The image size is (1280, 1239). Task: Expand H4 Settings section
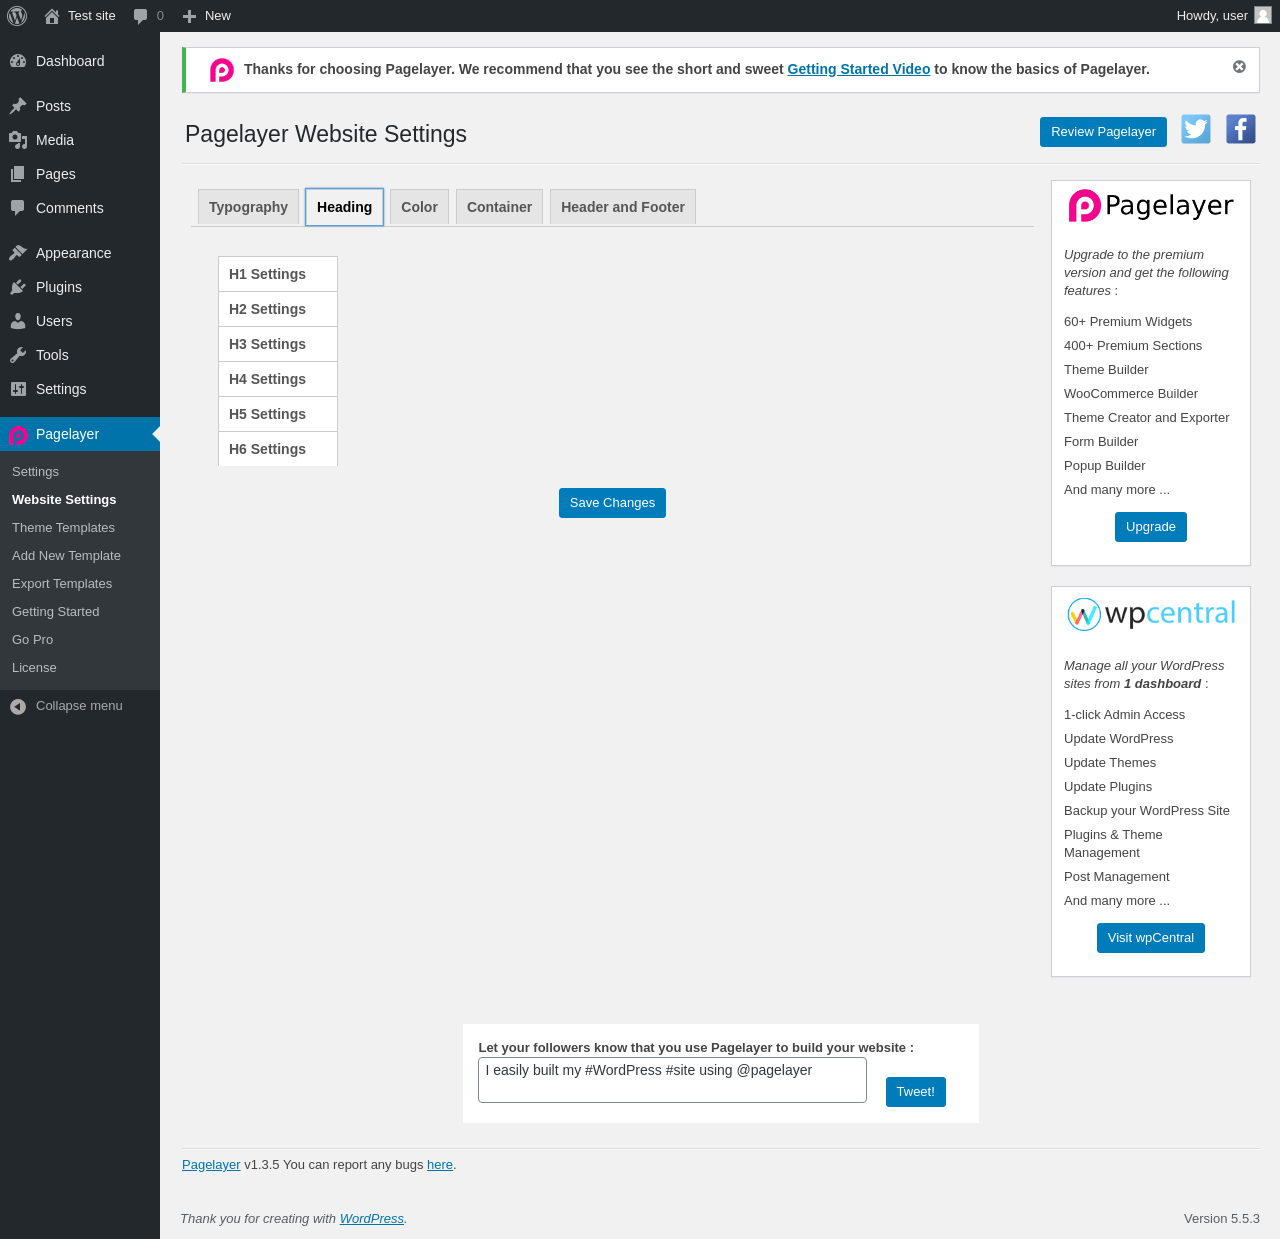pos(278,379)
